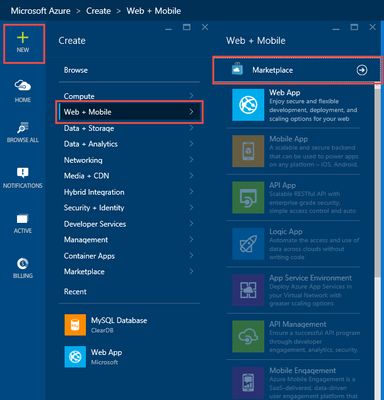Click the Create breadcrumb link
This screenshot has height=400, width=384.
[x=98, y=11]
